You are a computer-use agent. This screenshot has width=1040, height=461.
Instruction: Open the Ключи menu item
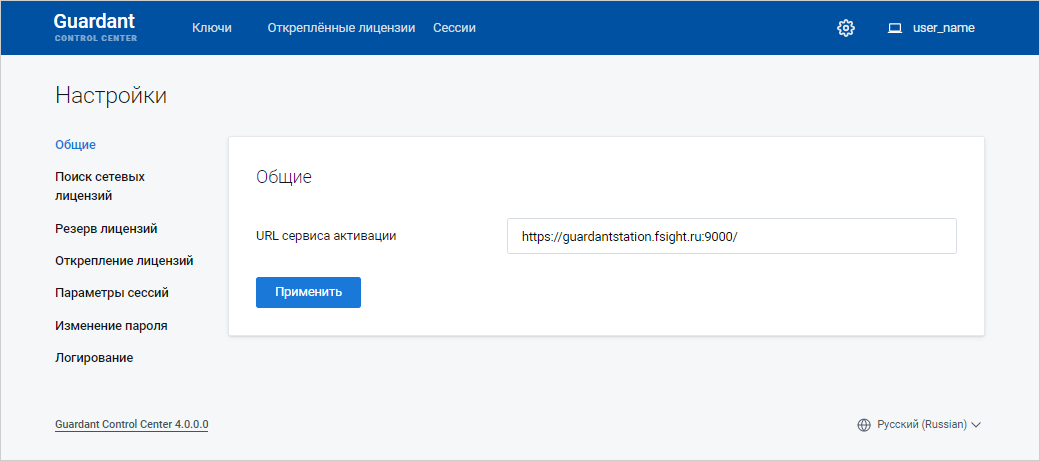tap(212, 28)
